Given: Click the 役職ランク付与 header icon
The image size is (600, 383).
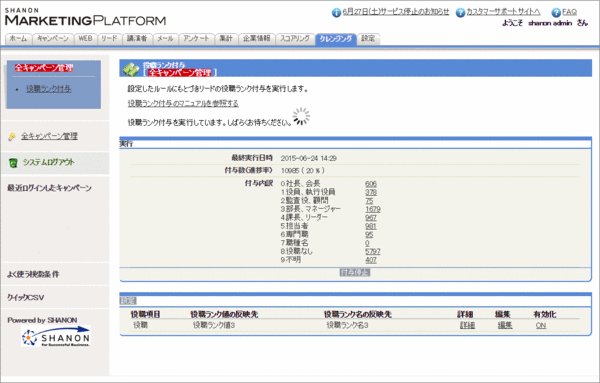Looking at the screenshot, I should click(x=131, y=69).
